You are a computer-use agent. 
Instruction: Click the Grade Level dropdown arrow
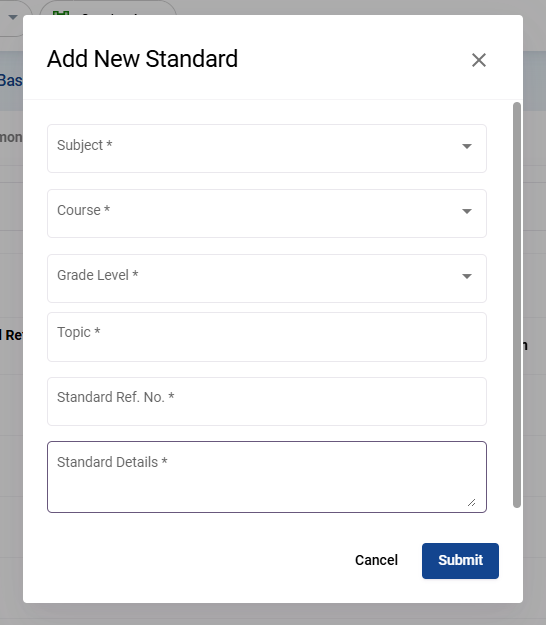point(467,276)
